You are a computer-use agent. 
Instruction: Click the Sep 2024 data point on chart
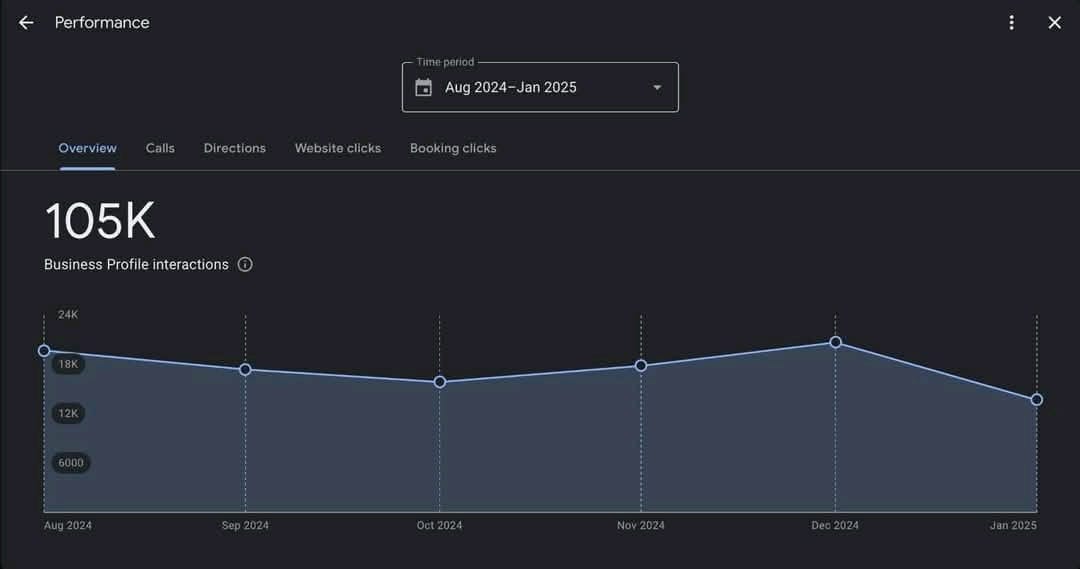tap(245, 370)
